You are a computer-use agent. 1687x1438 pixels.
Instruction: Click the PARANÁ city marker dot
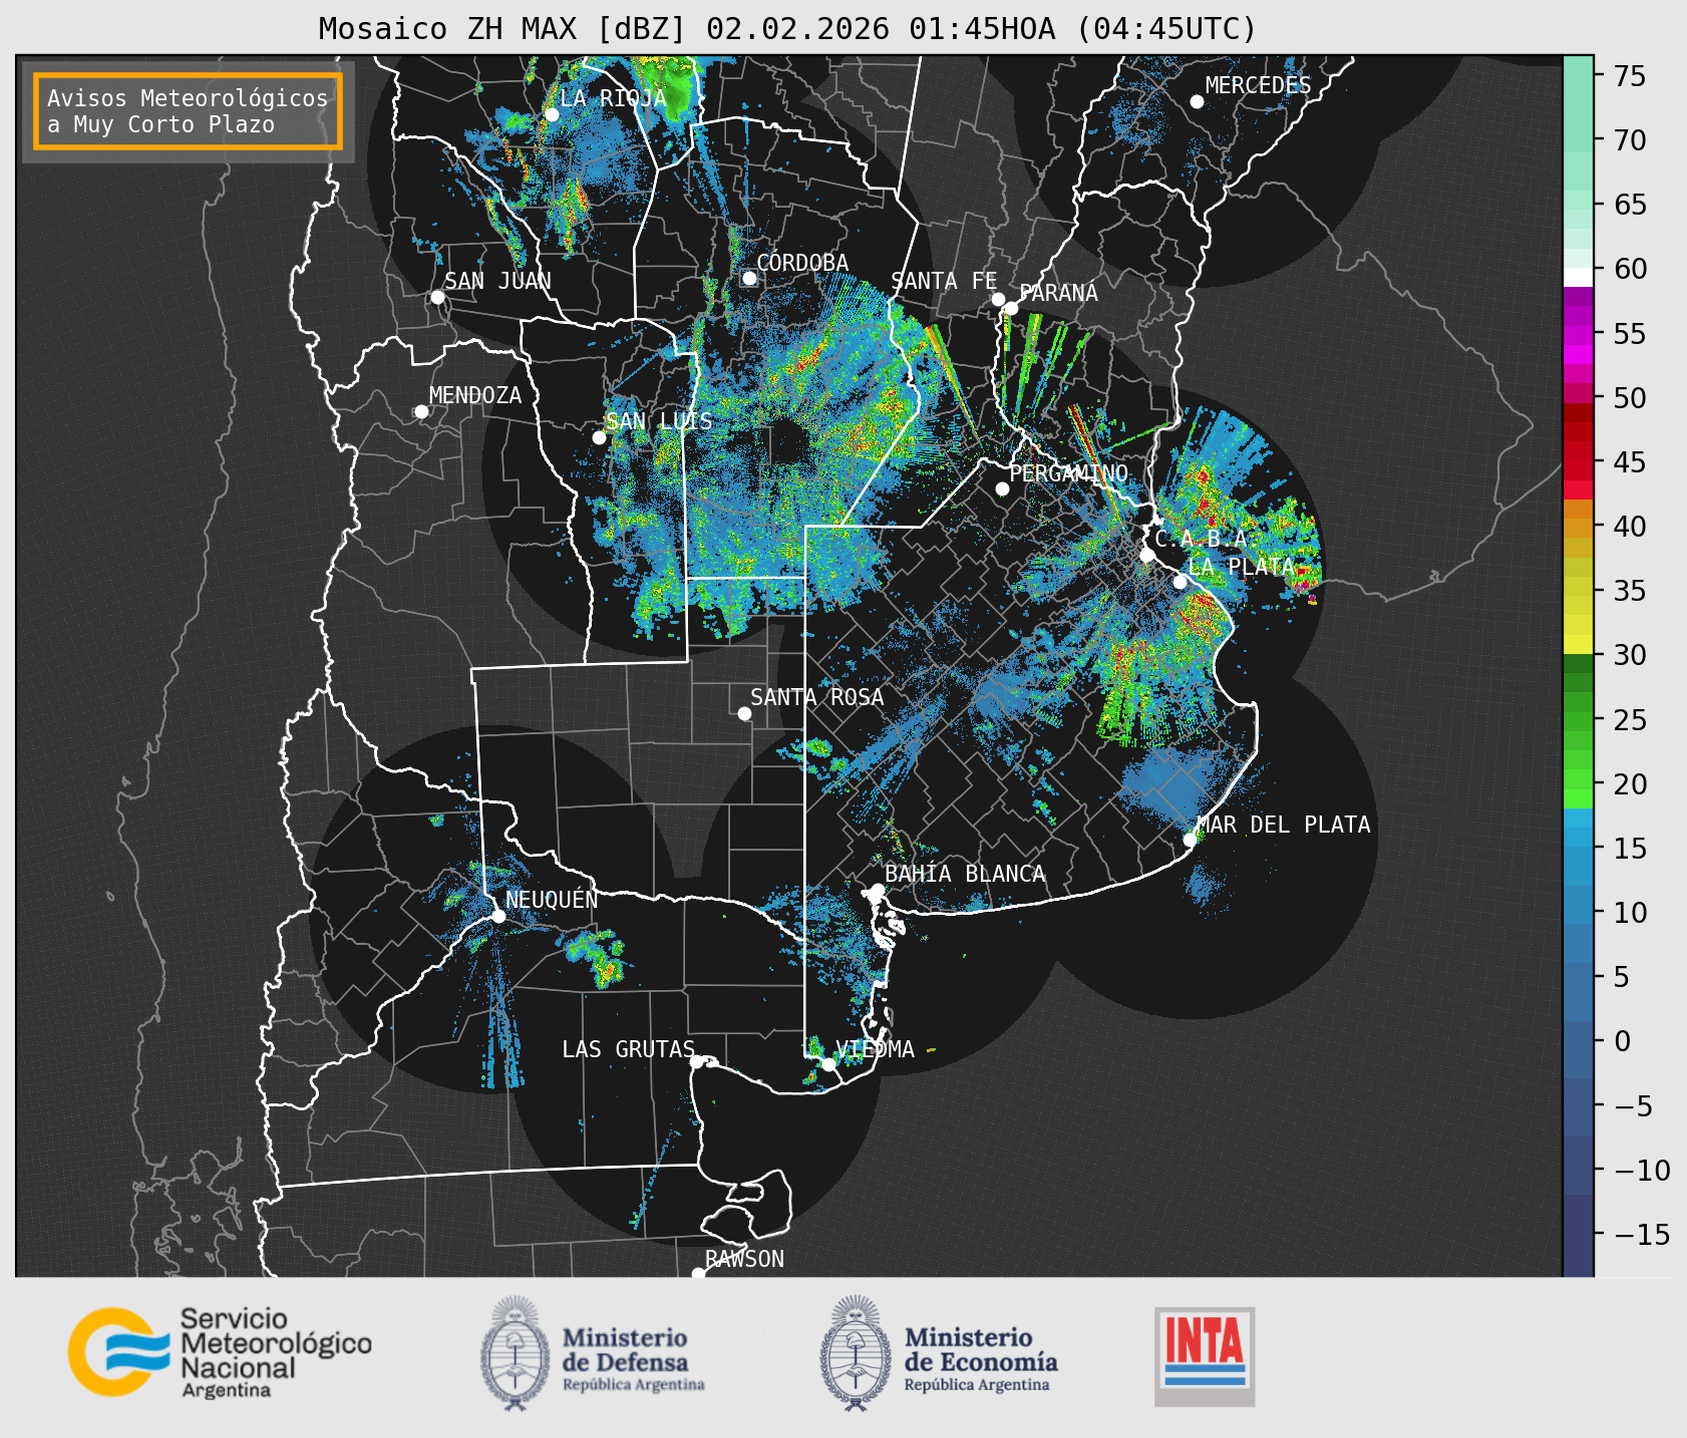coord(1011,308)
